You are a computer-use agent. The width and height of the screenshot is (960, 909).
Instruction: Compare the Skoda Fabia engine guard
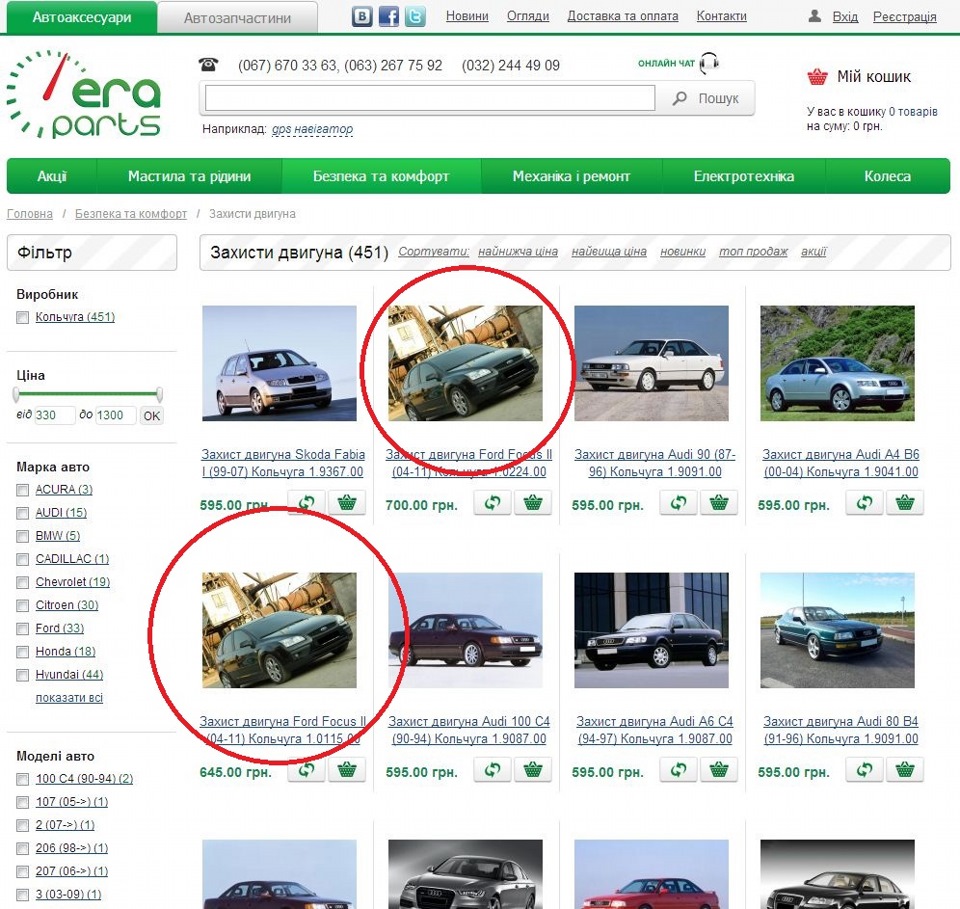pos(306,503)
